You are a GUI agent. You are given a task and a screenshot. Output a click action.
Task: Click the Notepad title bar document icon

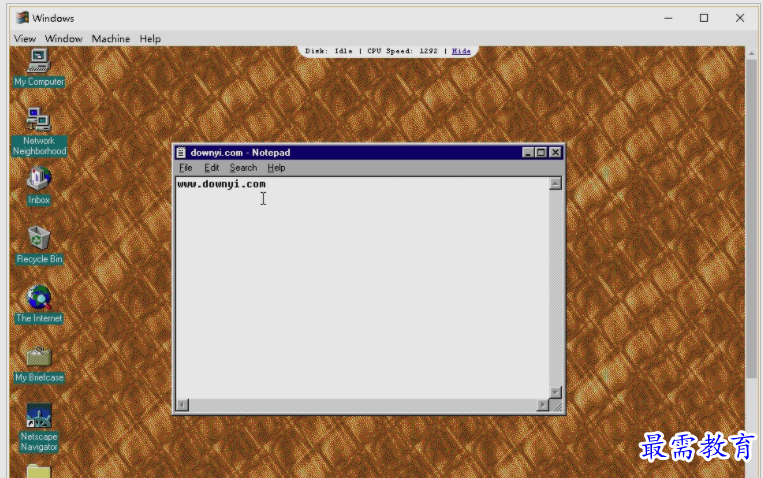181,152
